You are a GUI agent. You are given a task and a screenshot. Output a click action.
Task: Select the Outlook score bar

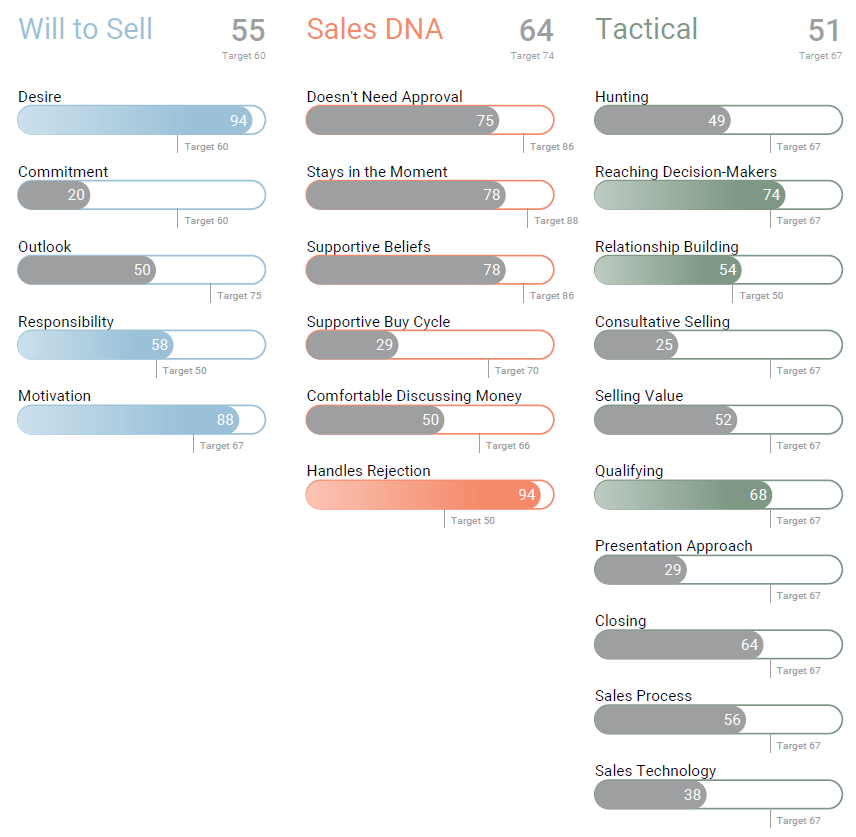(141, 270)
